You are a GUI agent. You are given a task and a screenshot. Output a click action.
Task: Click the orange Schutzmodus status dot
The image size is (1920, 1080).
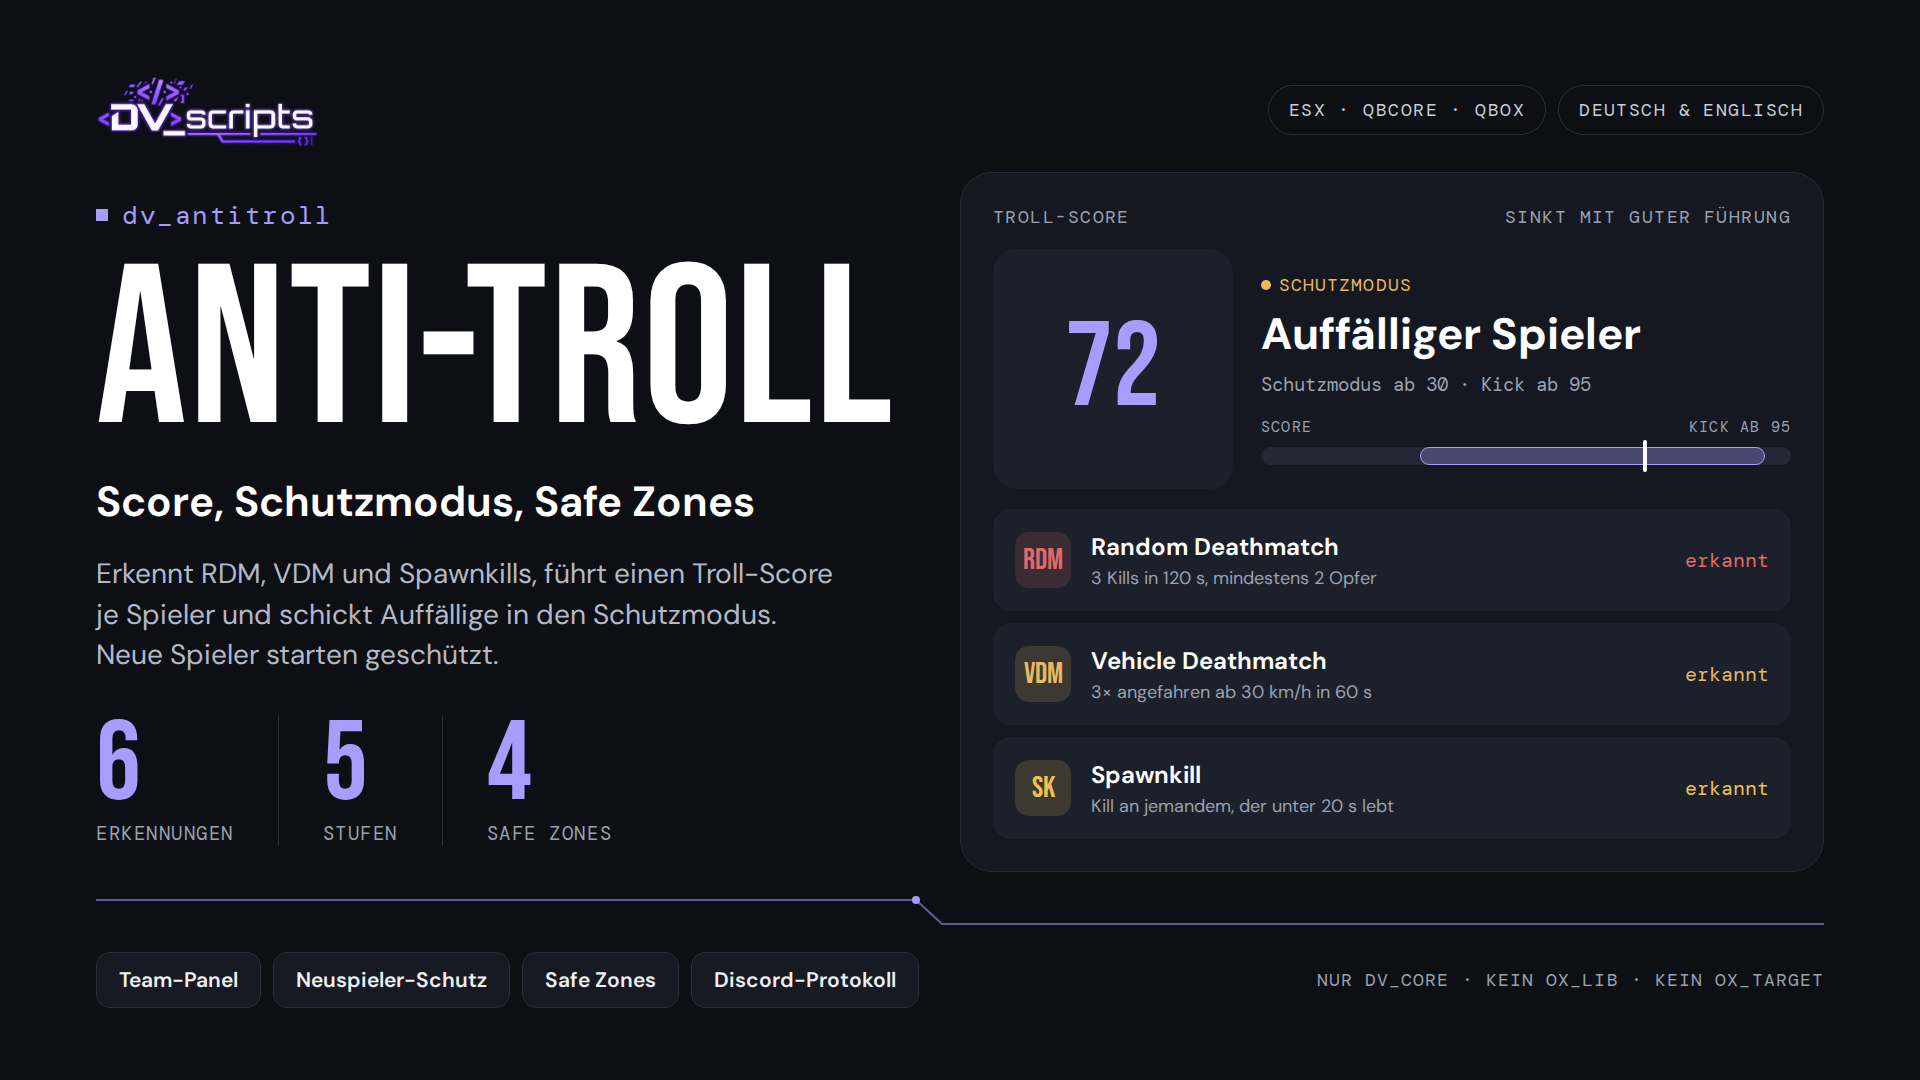[x=1266, y=286]
